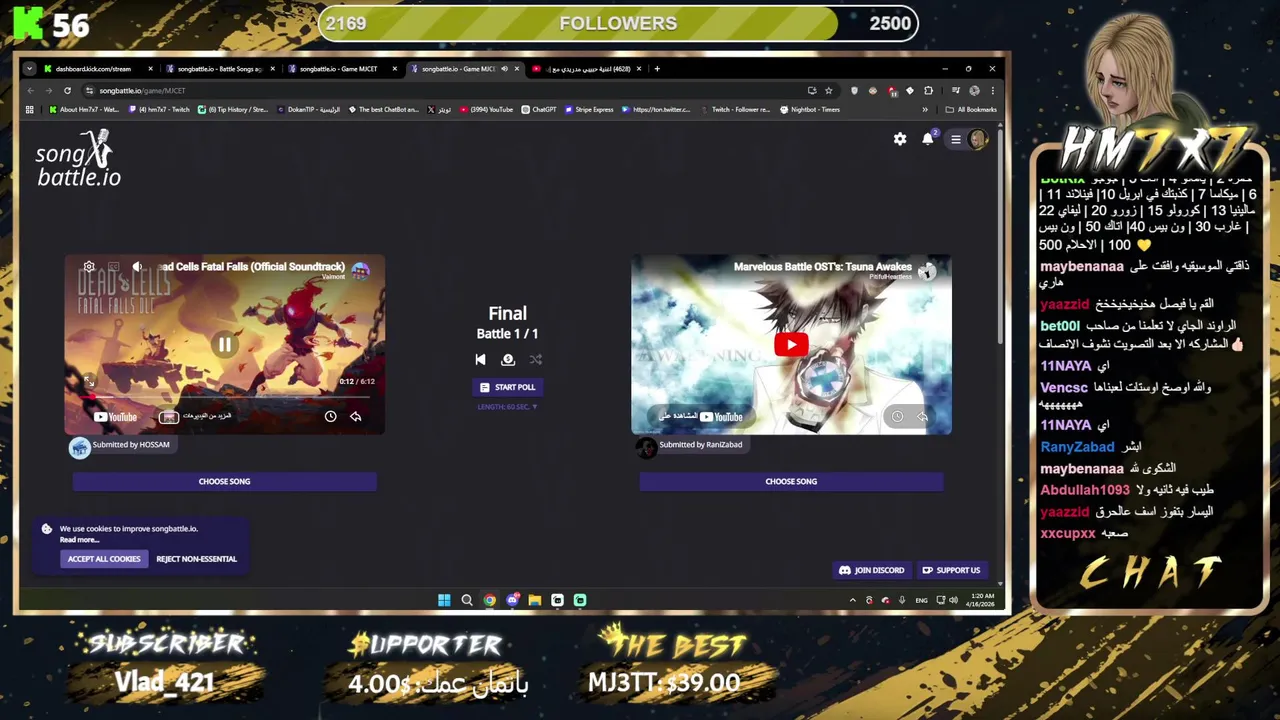
Task: Open Chrome extensions puzzle icon
Action: click(929, 90)
